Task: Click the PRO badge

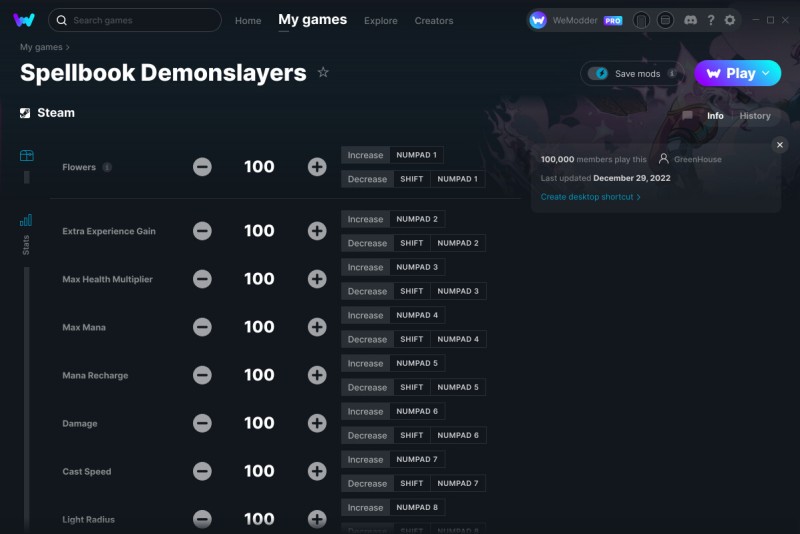Action: coord(613,20)
